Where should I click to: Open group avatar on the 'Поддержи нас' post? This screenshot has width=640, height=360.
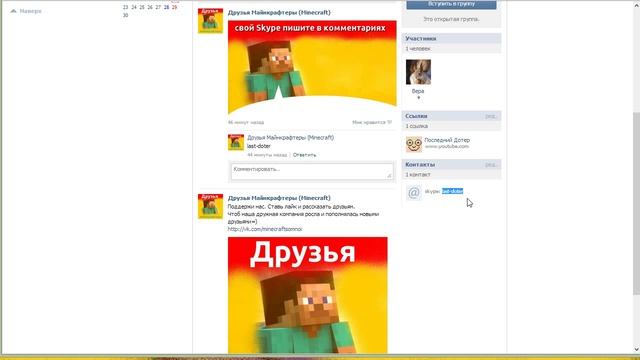point(210,206)
